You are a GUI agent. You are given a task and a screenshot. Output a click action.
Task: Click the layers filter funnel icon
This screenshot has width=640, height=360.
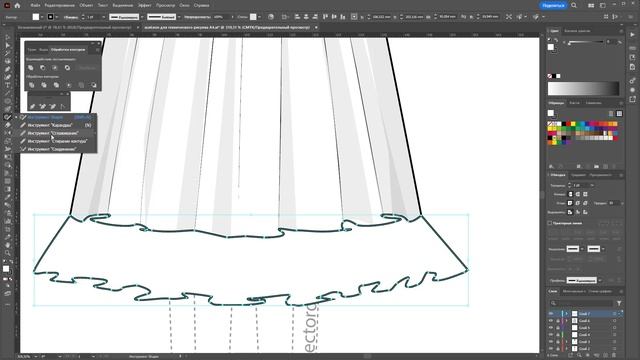tap(619, 303)
